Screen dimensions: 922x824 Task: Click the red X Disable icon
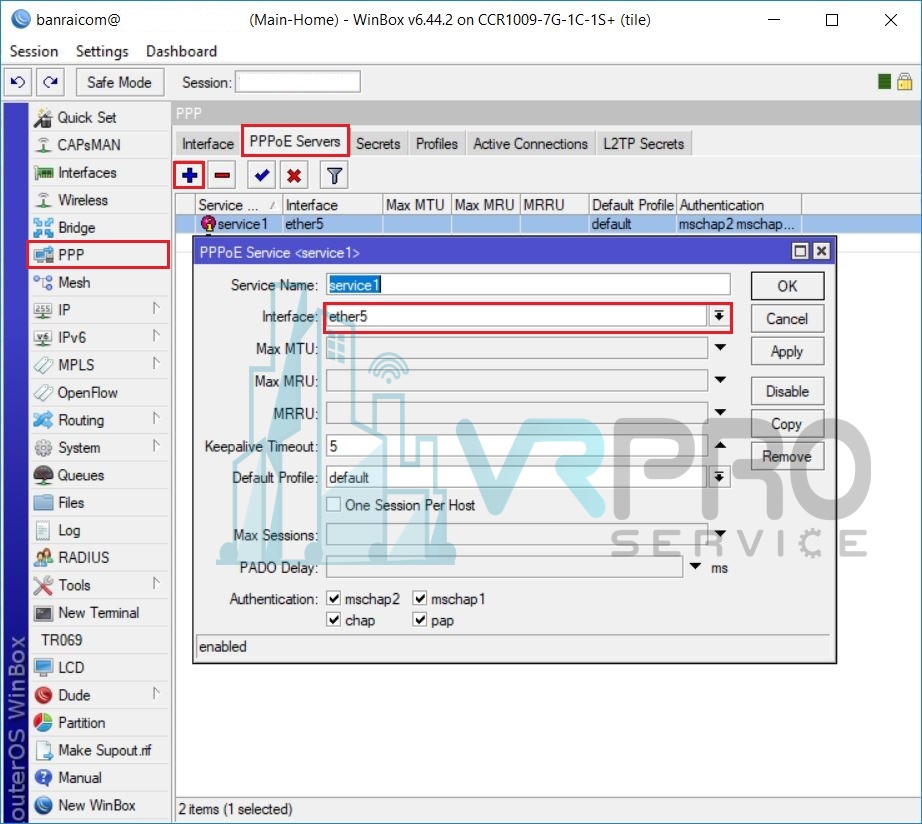(x=294, y=175)
